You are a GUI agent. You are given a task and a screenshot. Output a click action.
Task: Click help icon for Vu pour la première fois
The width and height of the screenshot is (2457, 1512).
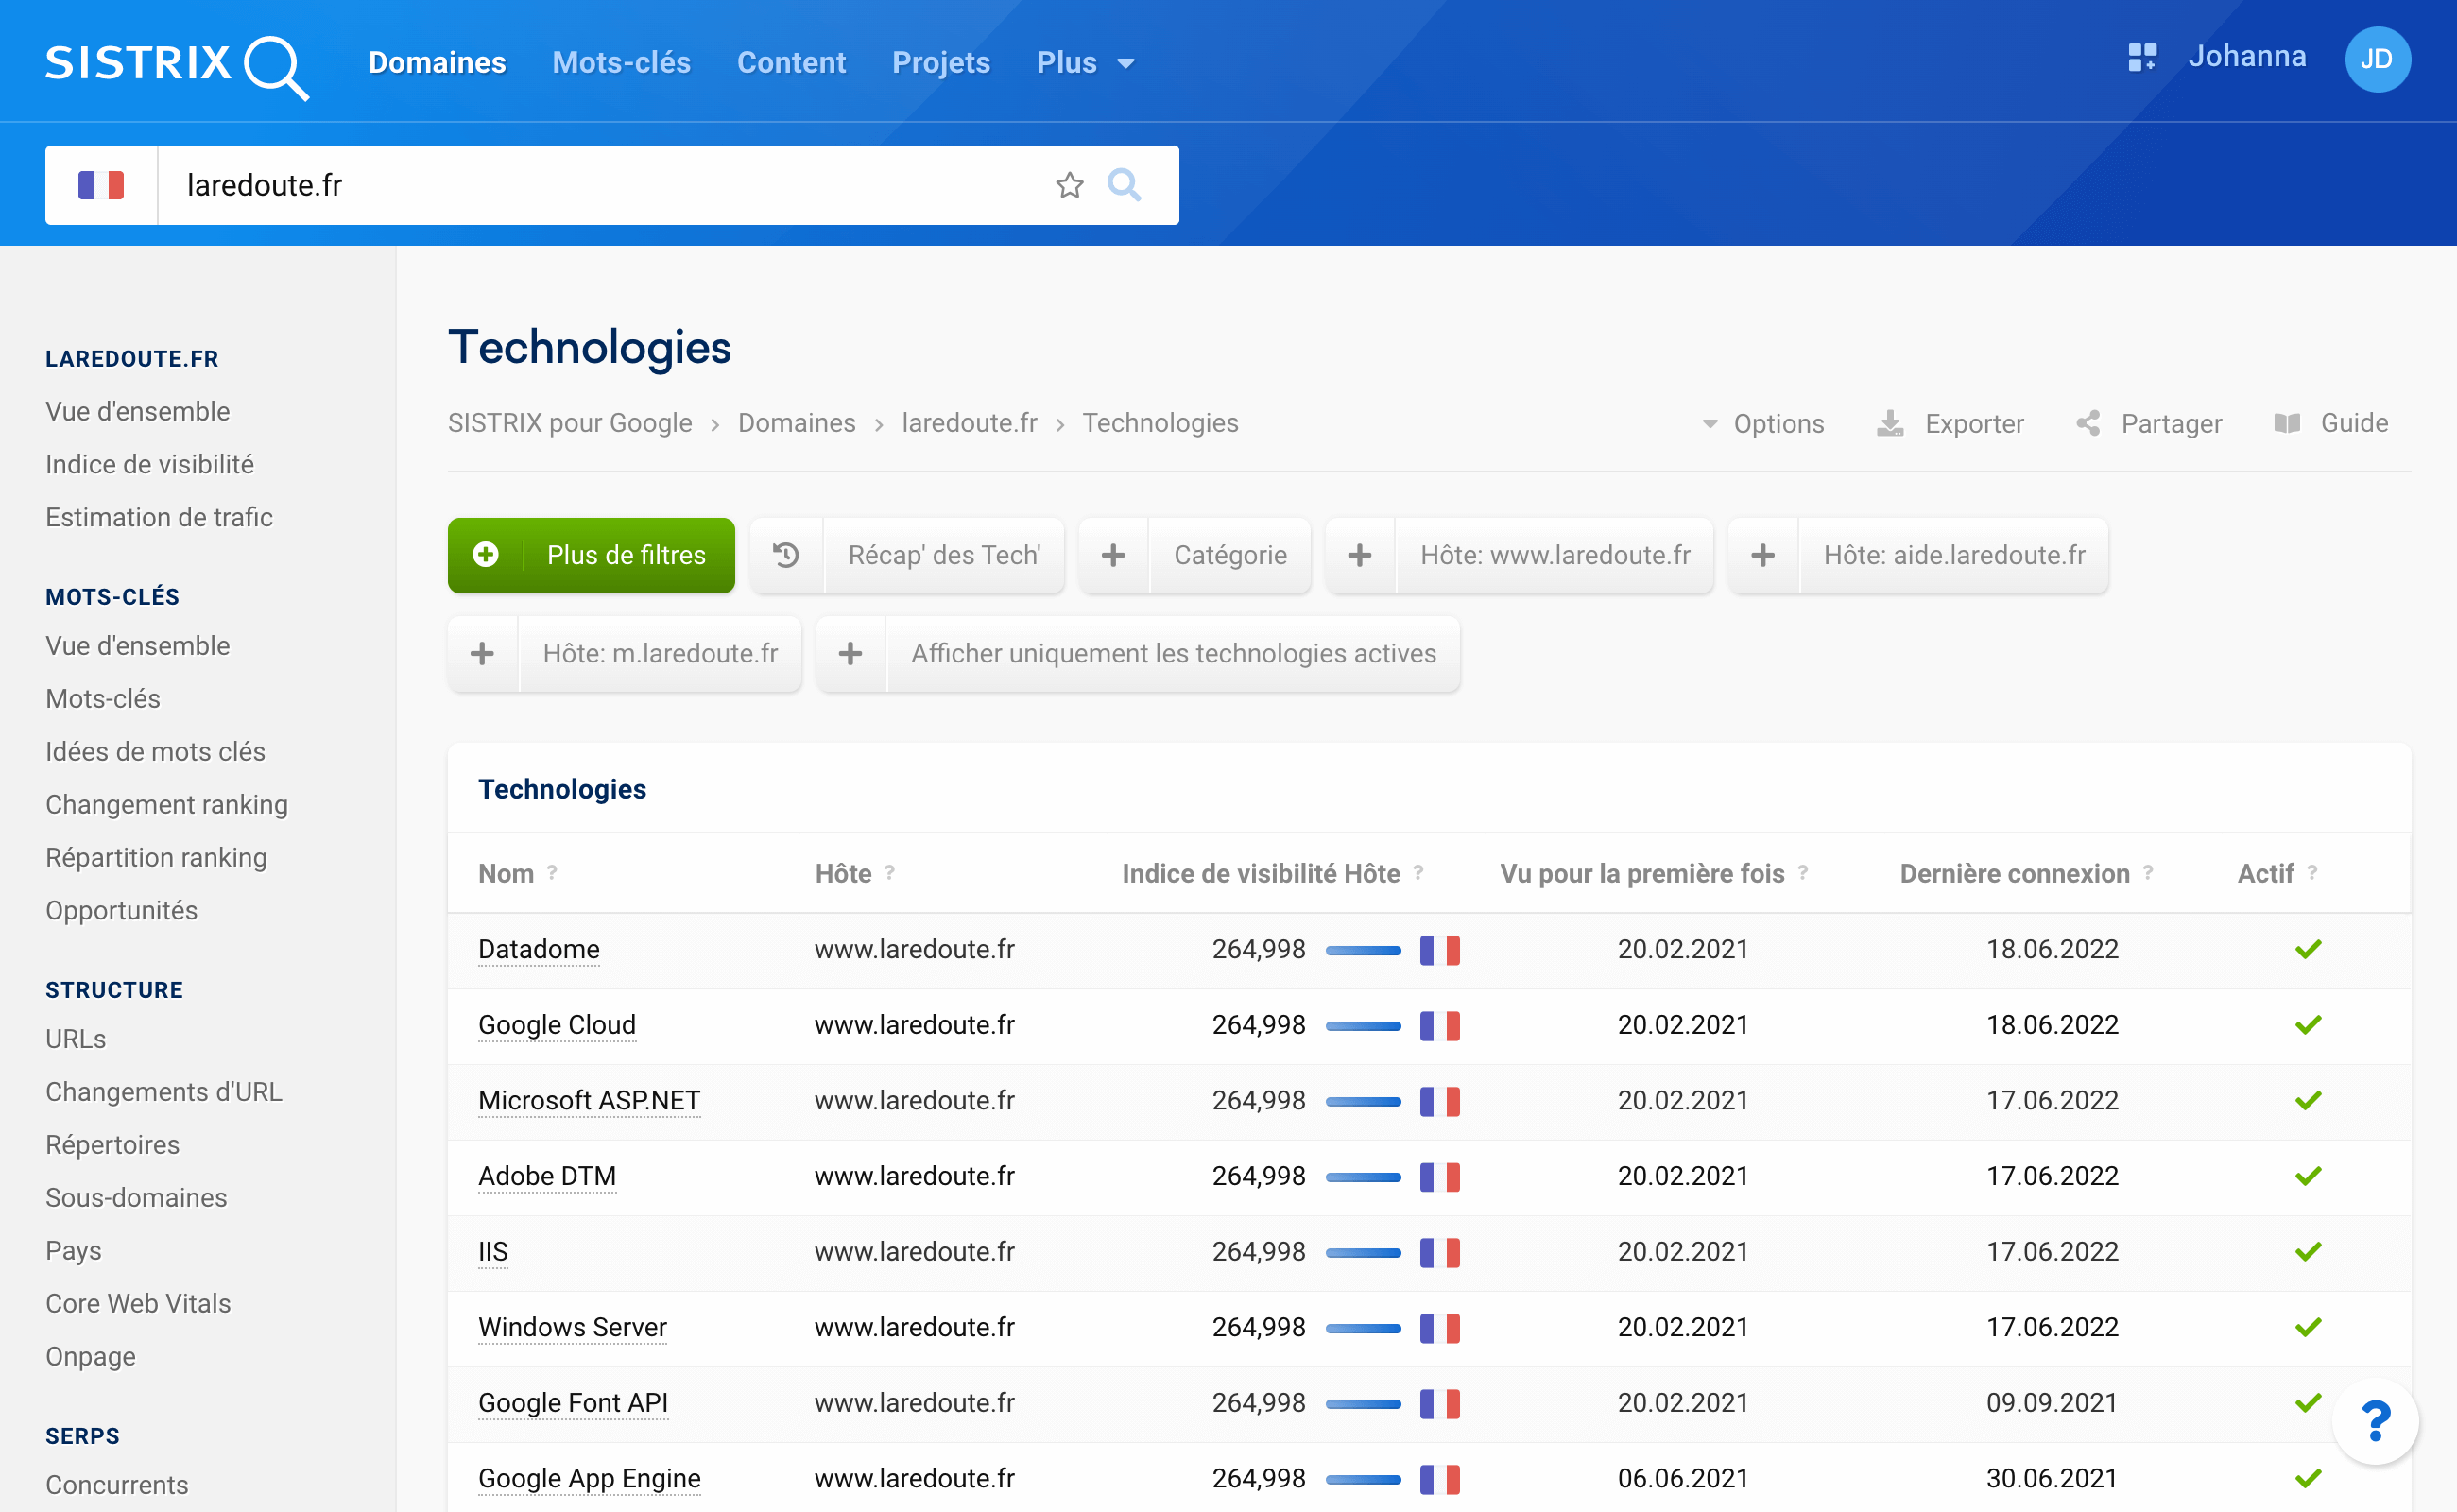pos(1802,873)
